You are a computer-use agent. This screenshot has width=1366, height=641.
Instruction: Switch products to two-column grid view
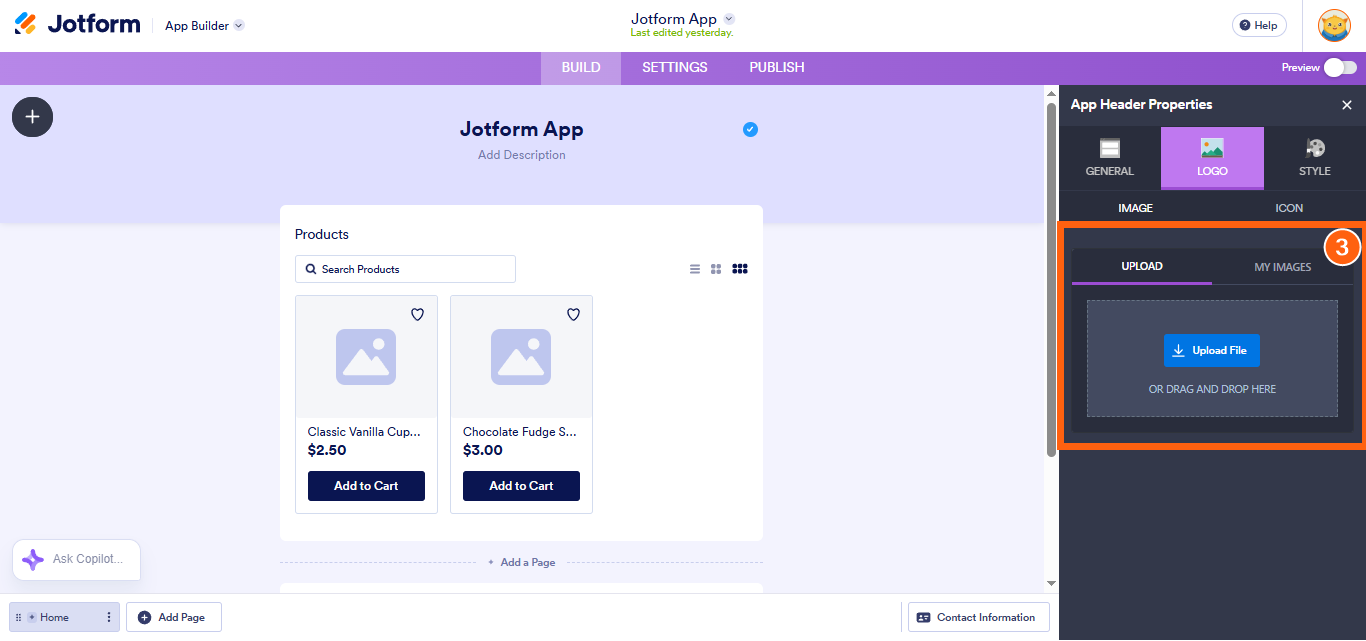tap(716, 269)
